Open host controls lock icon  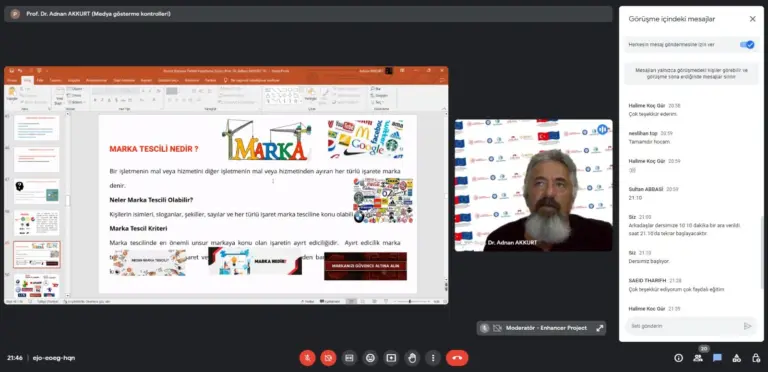(x=756, y=358)
